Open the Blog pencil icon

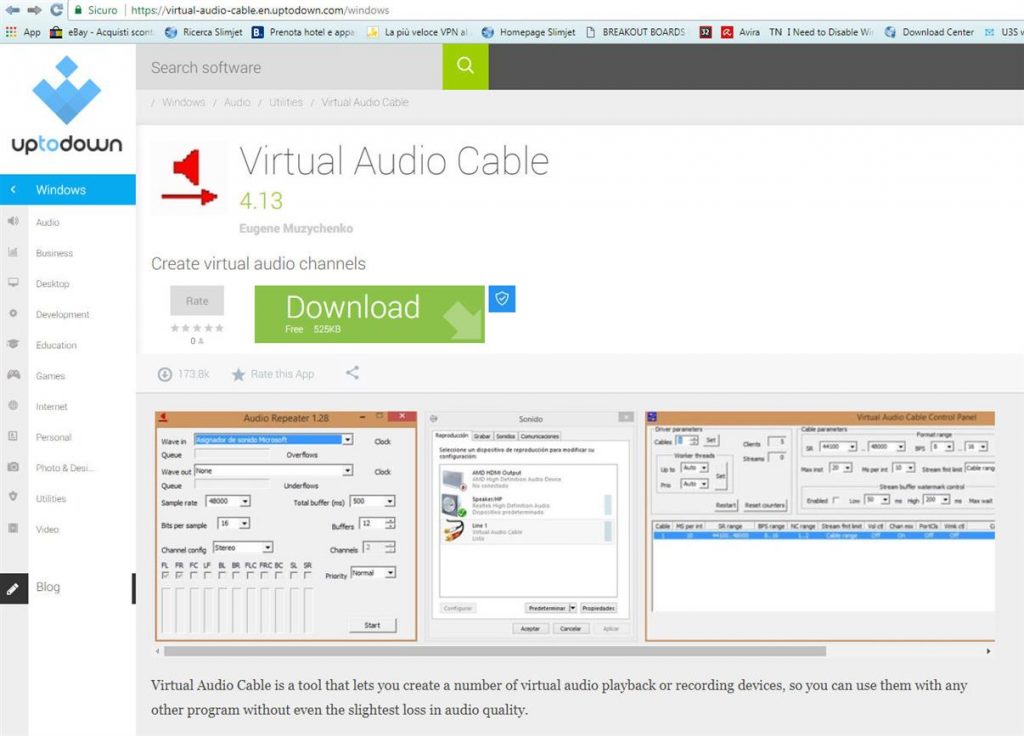click(x=13, y=588)
